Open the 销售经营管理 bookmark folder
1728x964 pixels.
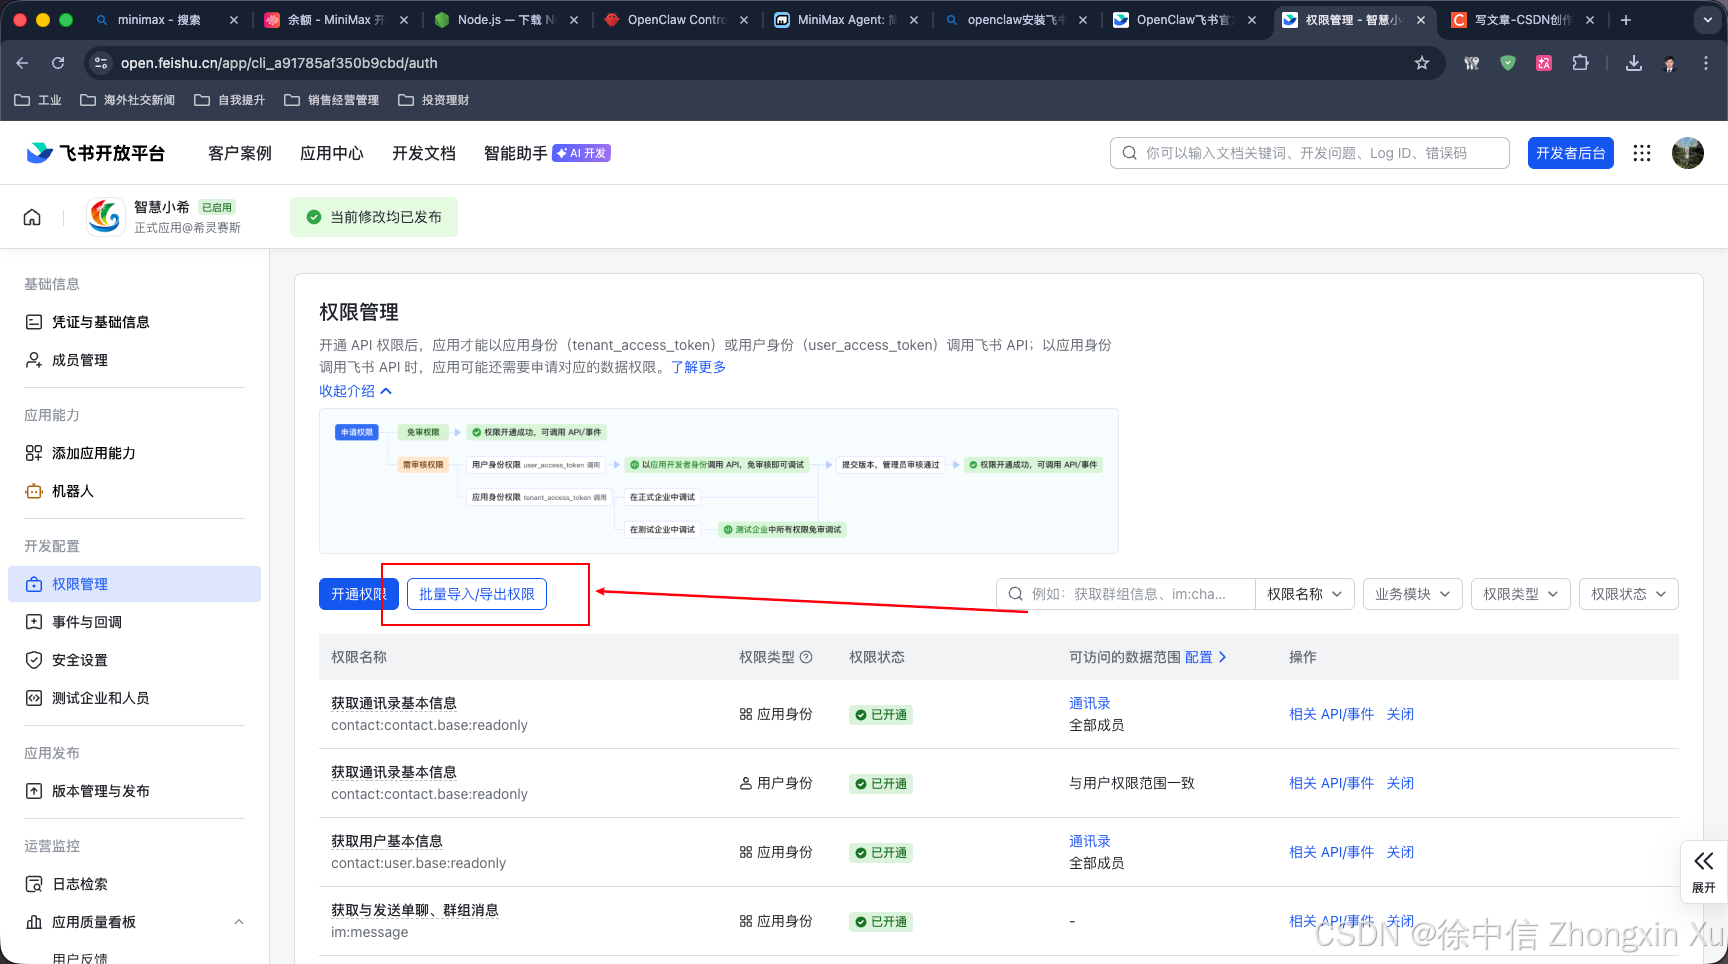[x=331, y=100]
